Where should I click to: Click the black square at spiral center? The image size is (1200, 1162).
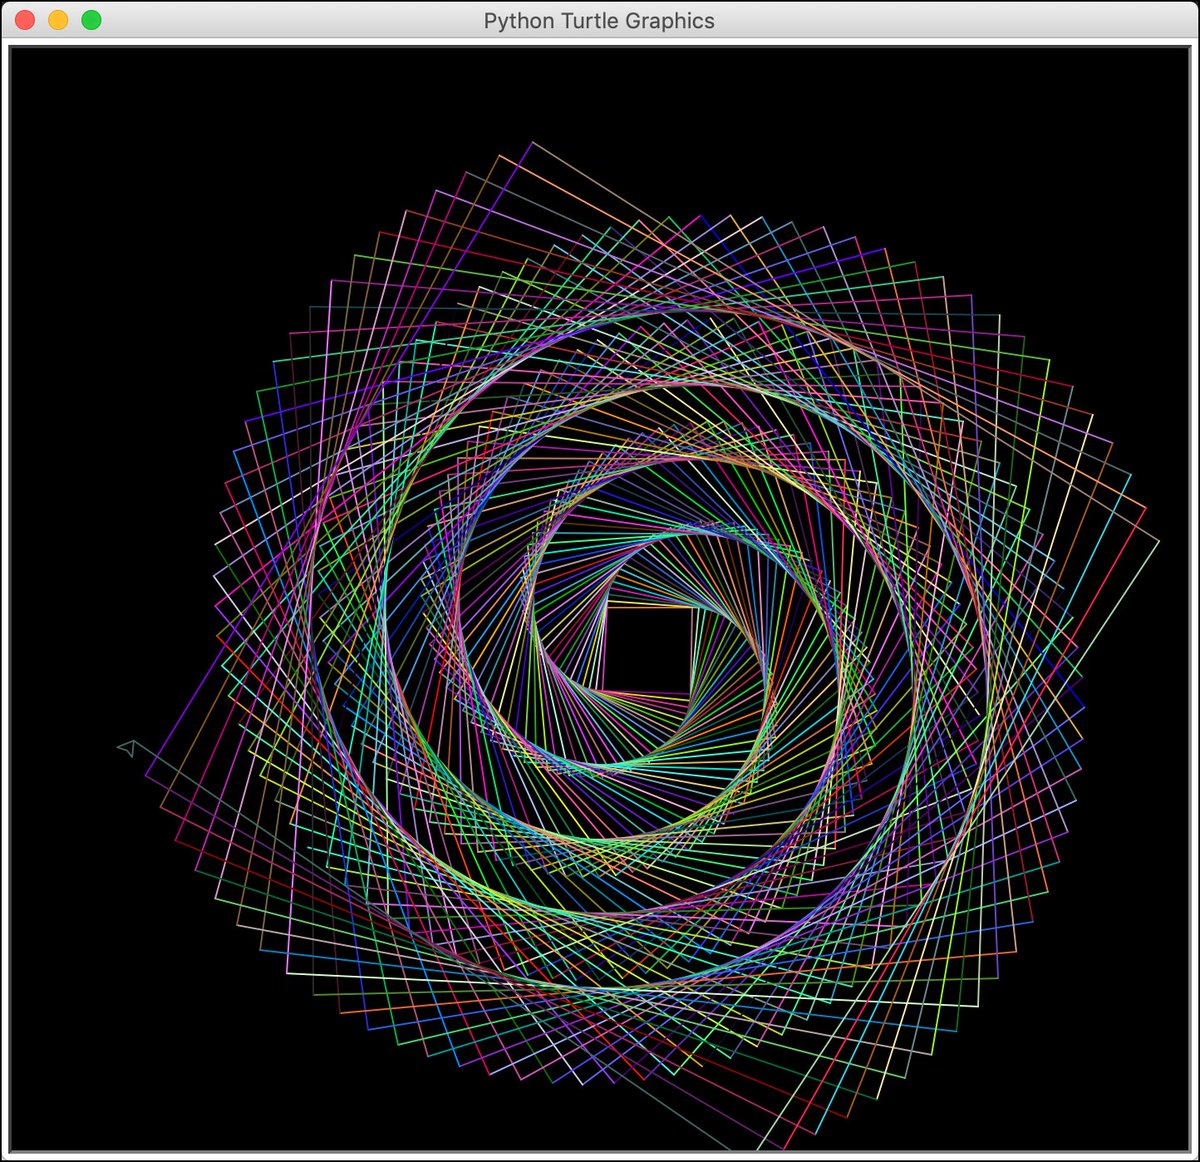tap(647, 649)
